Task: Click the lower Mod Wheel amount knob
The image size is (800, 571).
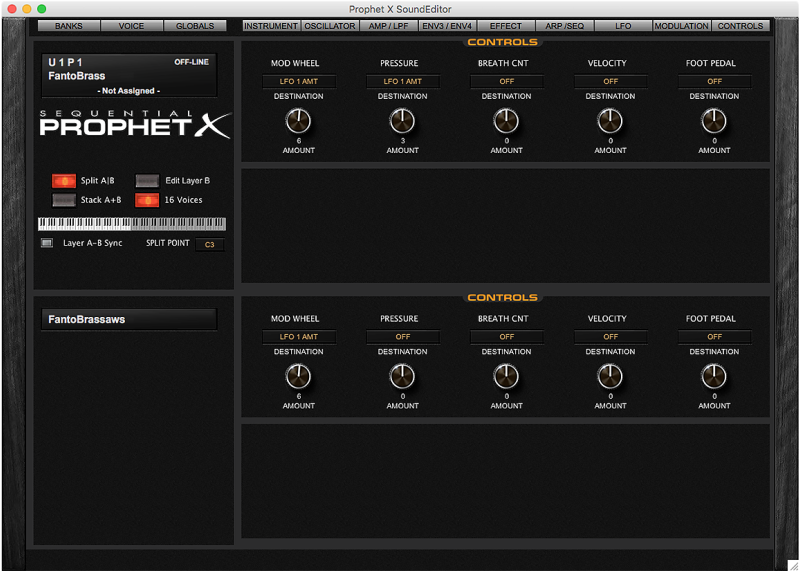Action: (x=298, y=376)
